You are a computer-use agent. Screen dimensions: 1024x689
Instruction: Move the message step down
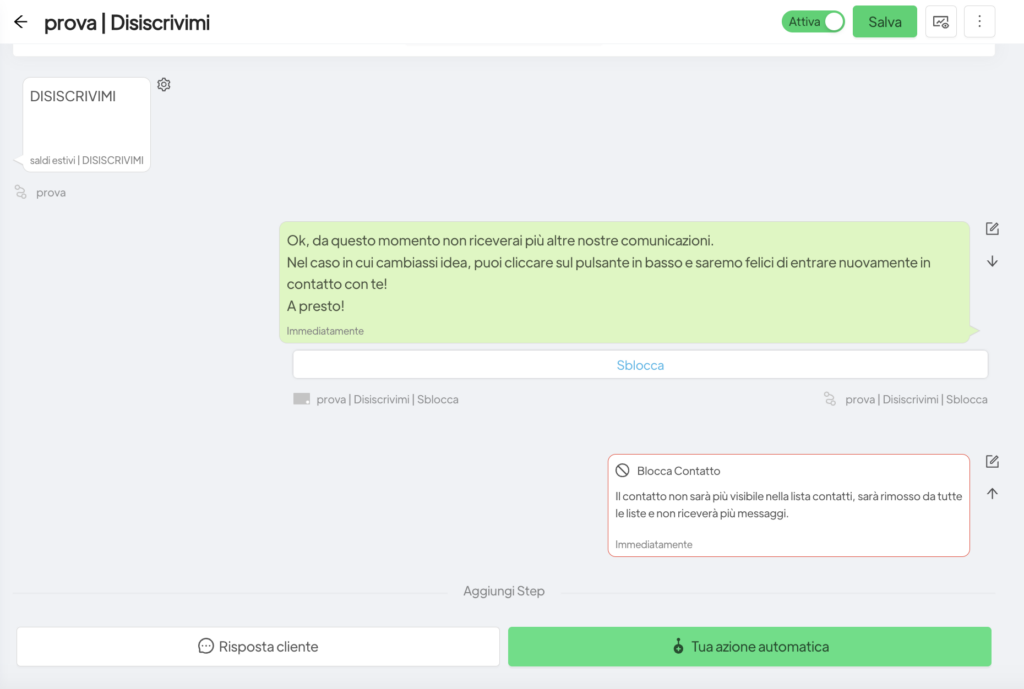[992, 261]
